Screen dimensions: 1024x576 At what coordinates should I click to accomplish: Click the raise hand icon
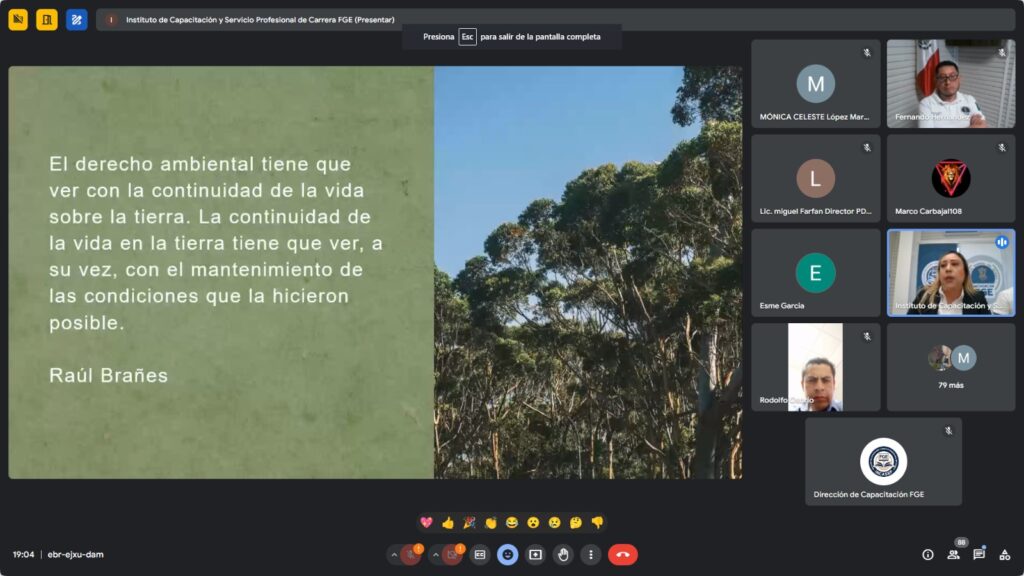[563, 554]
